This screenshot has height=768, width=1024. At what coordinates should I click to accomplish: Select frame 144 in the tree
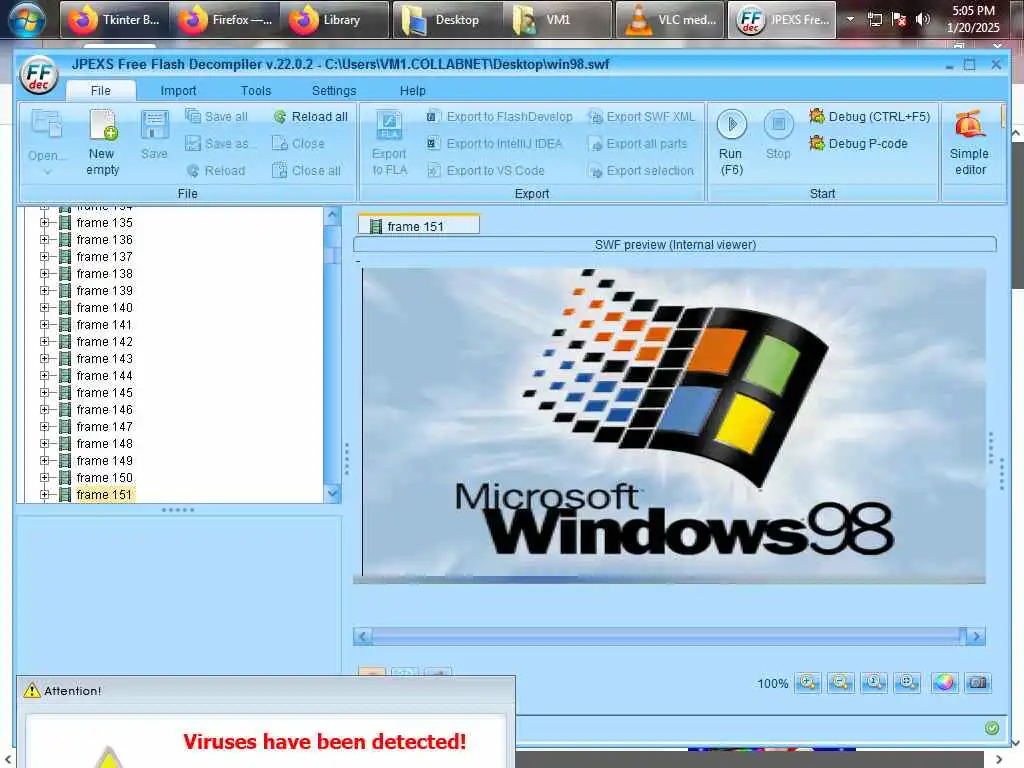(104, 376)
